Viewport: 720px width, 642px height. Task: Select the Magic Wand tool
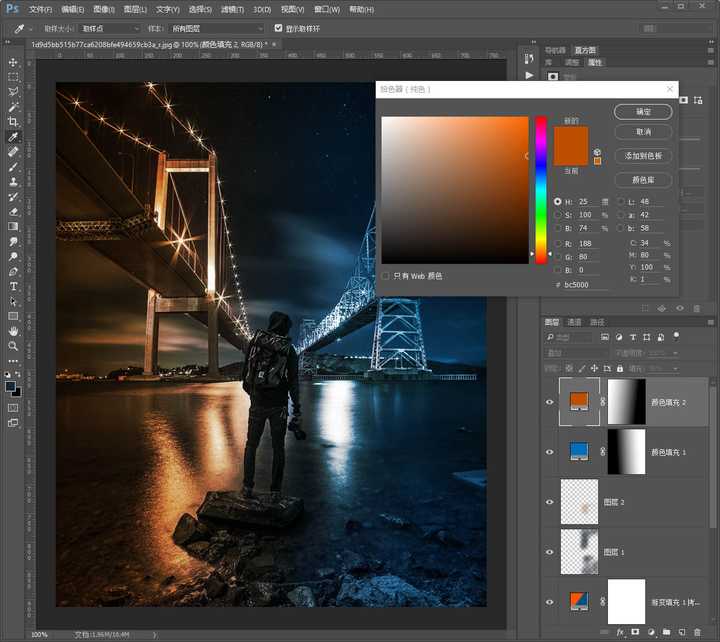pyautogui.click(x=13, y=107)
